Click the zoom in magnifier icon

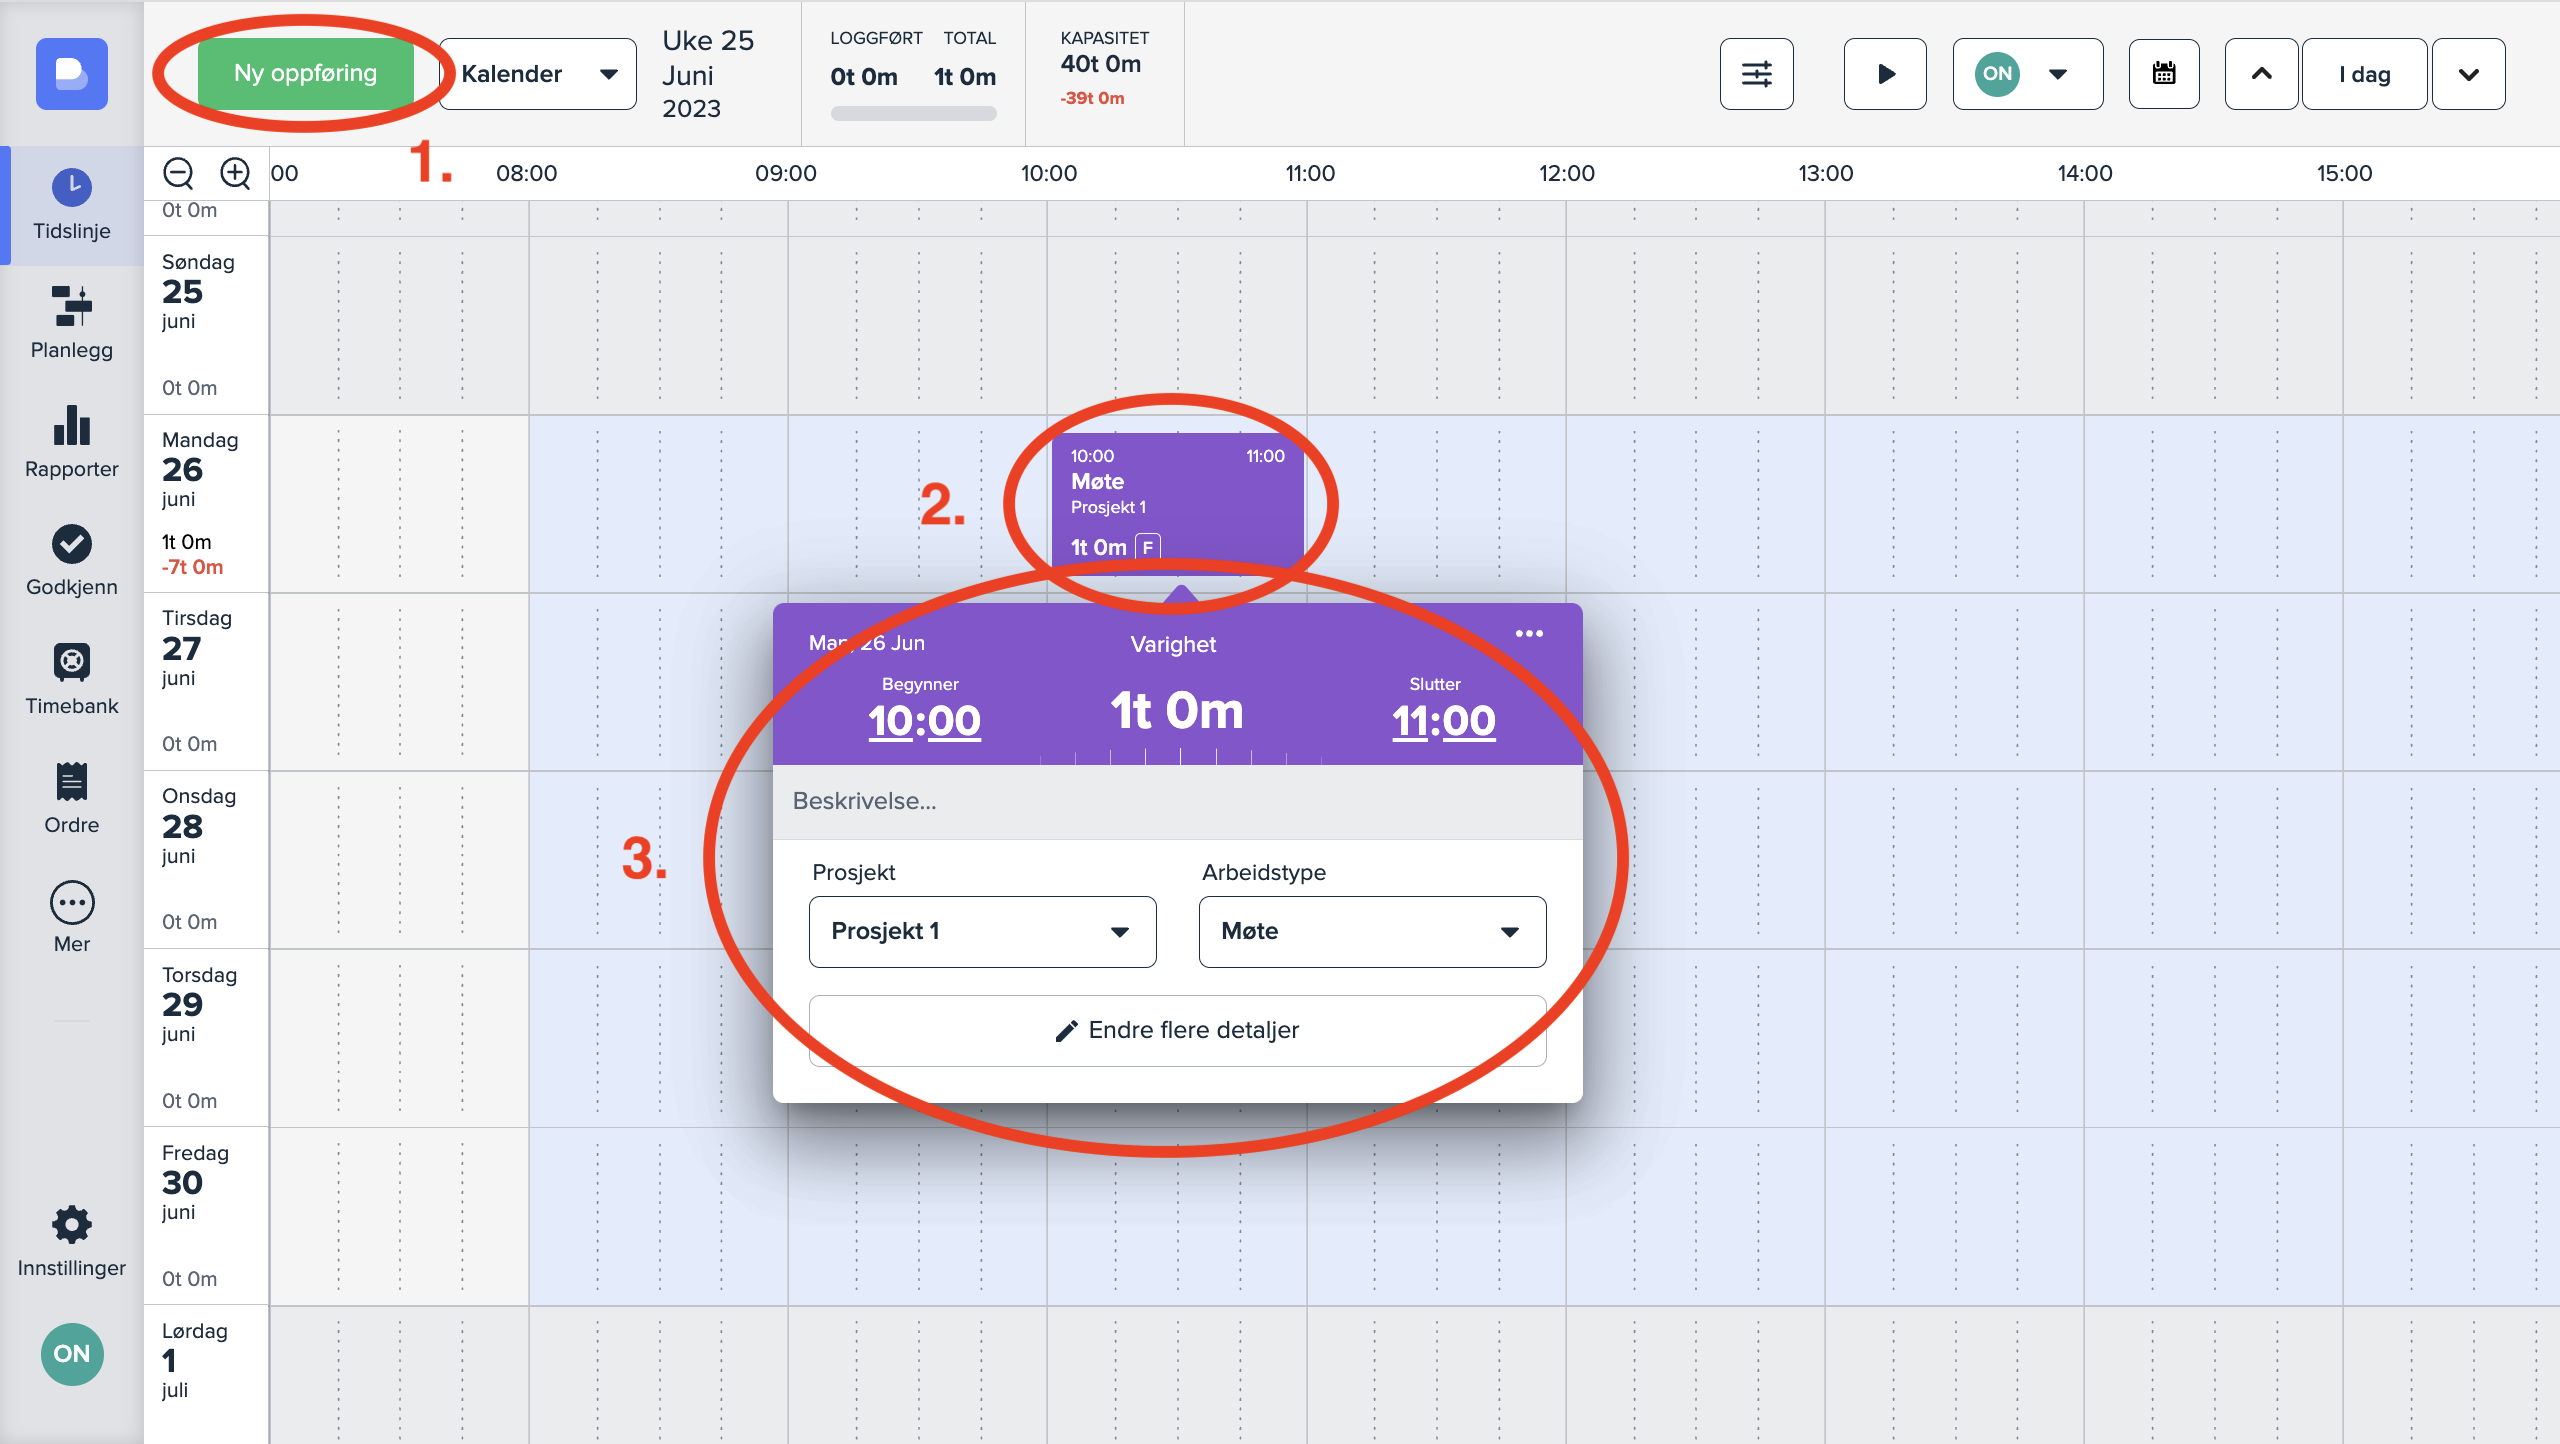(235, 173)
